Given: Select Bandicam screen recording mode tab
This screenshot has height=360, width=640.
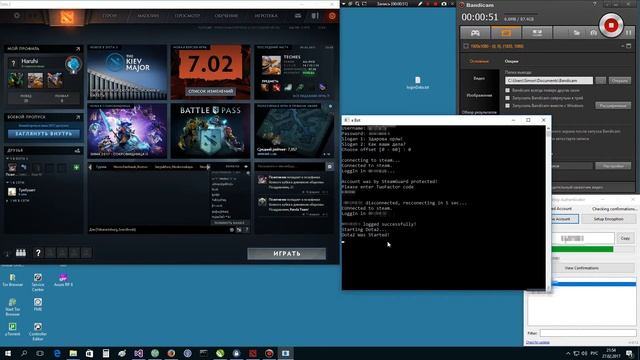Looking at the screenshot, I should (x=506, y=33).
